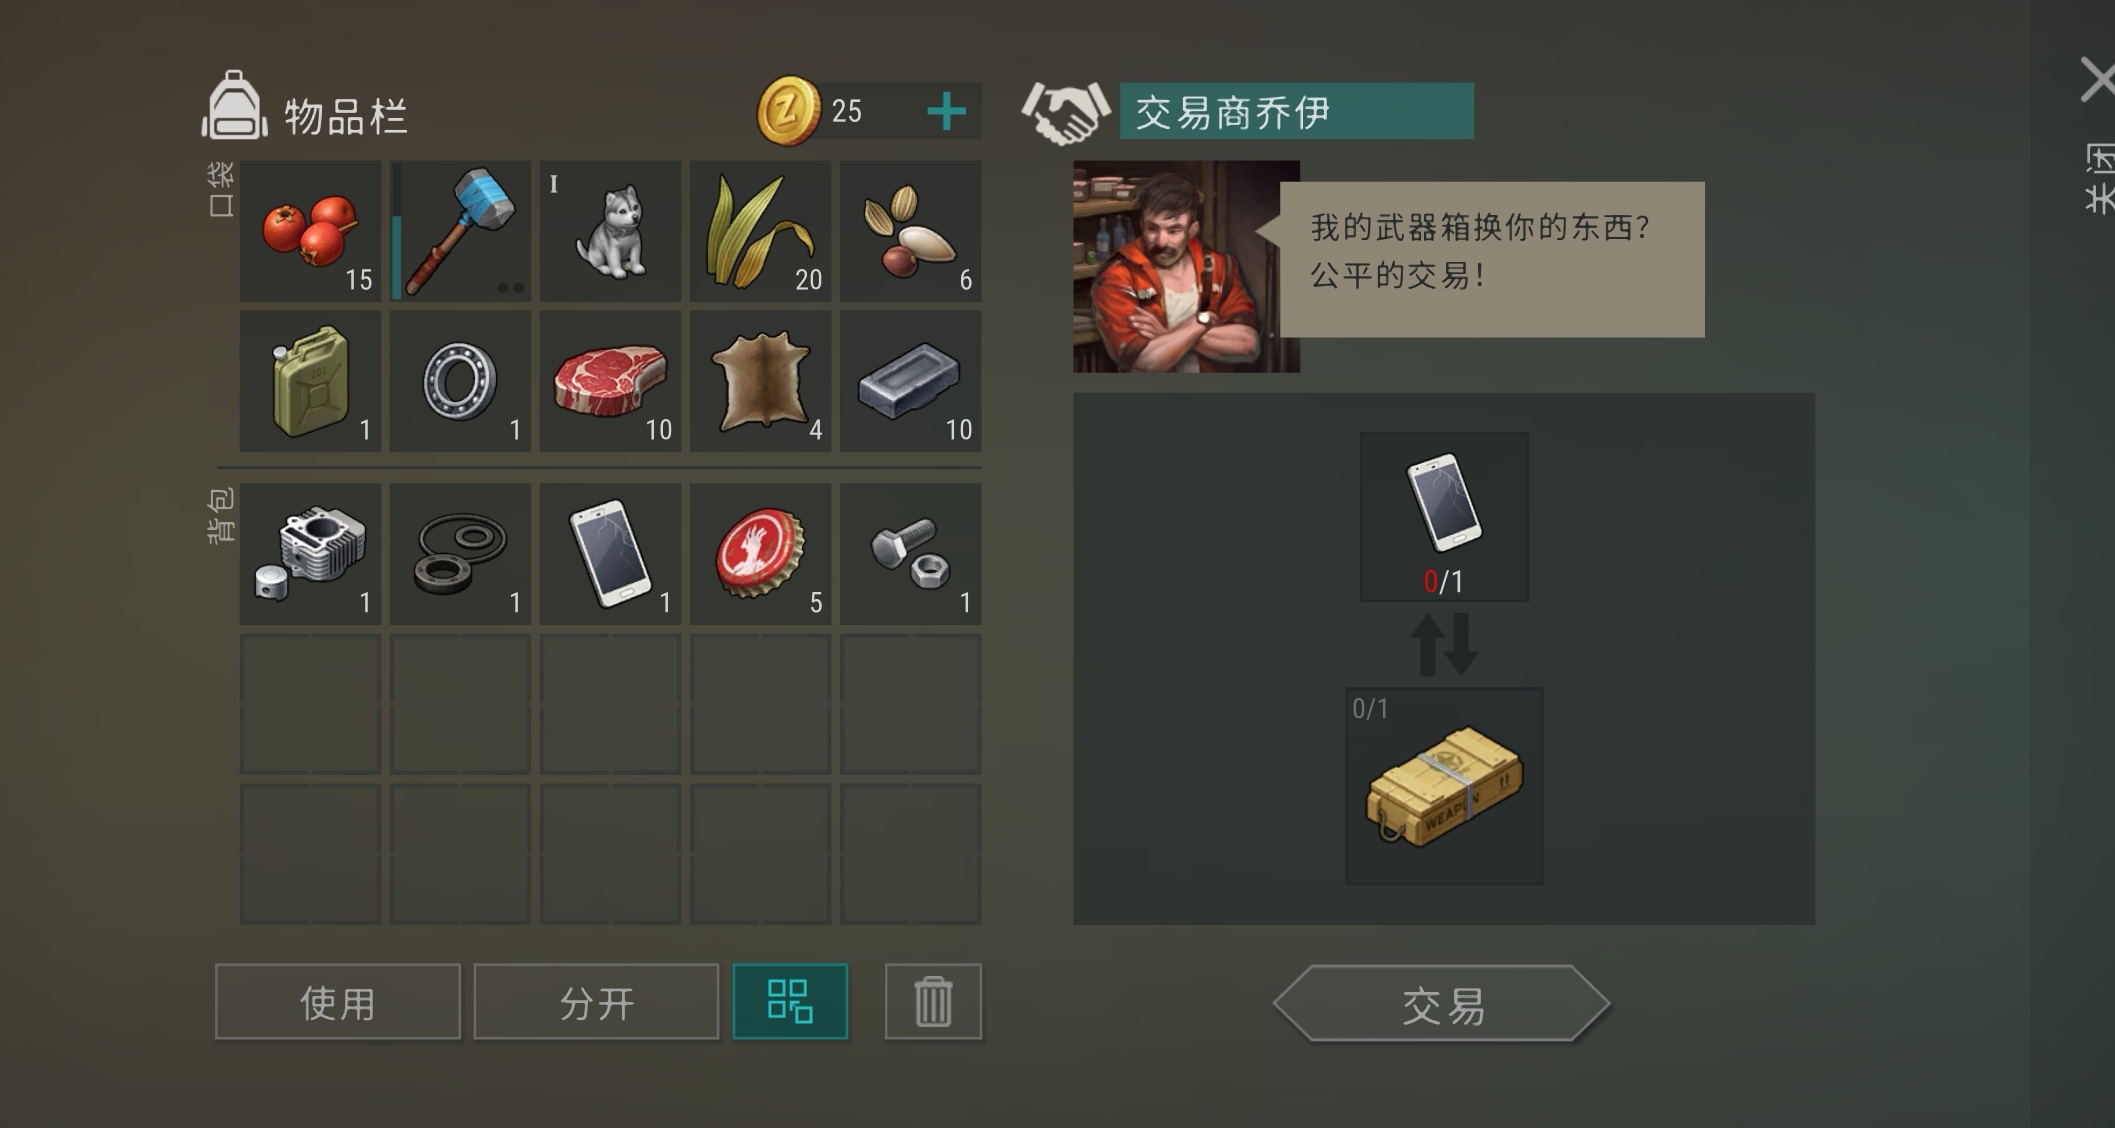Click the required phone trade slot
This screenshot has height=1128, width=2115.
pyautogui.click(x=1444, y=517)
